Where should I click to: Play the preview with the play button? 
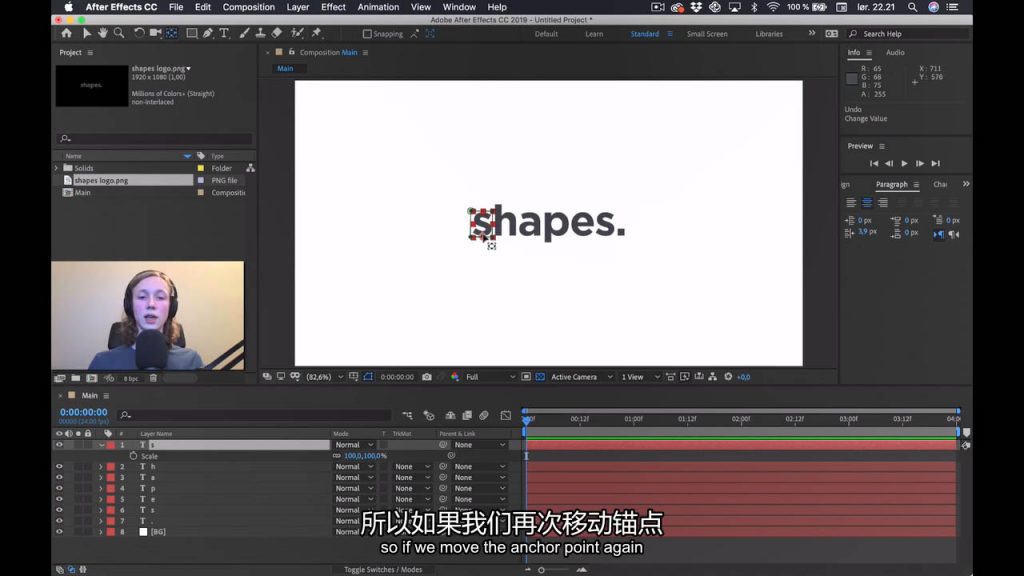click(x=904, y=163)
